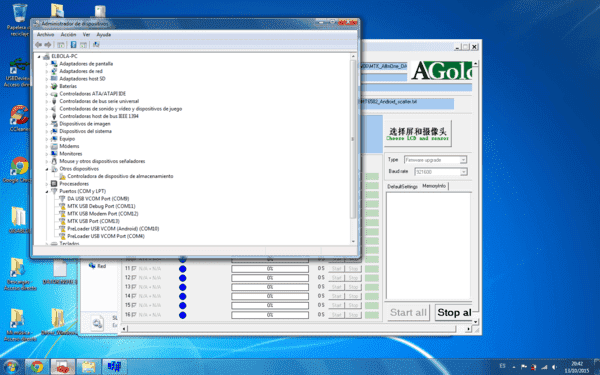Open the Ver menu
This screenshot has width=600, height=375.
pos(86,34)
